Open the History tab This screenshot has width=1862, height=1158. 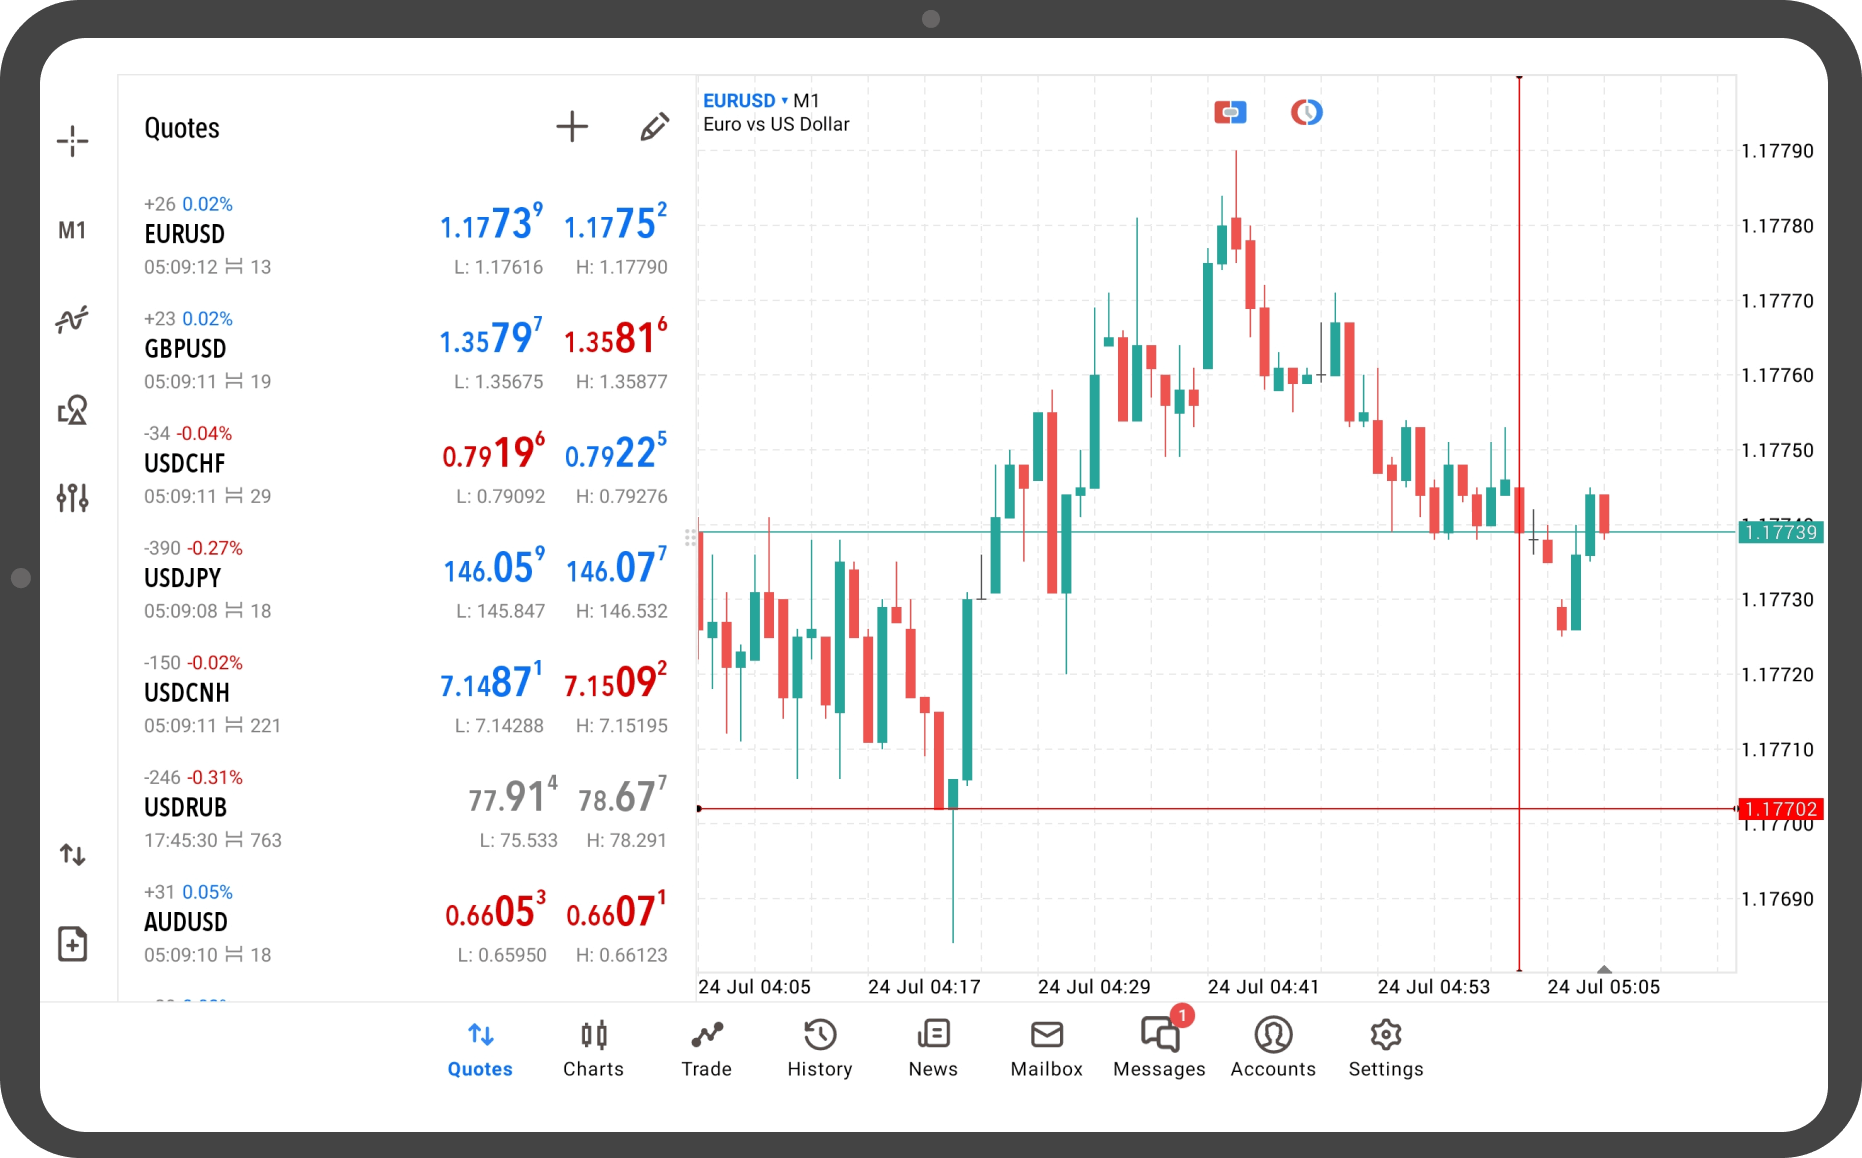(820, 1049)
